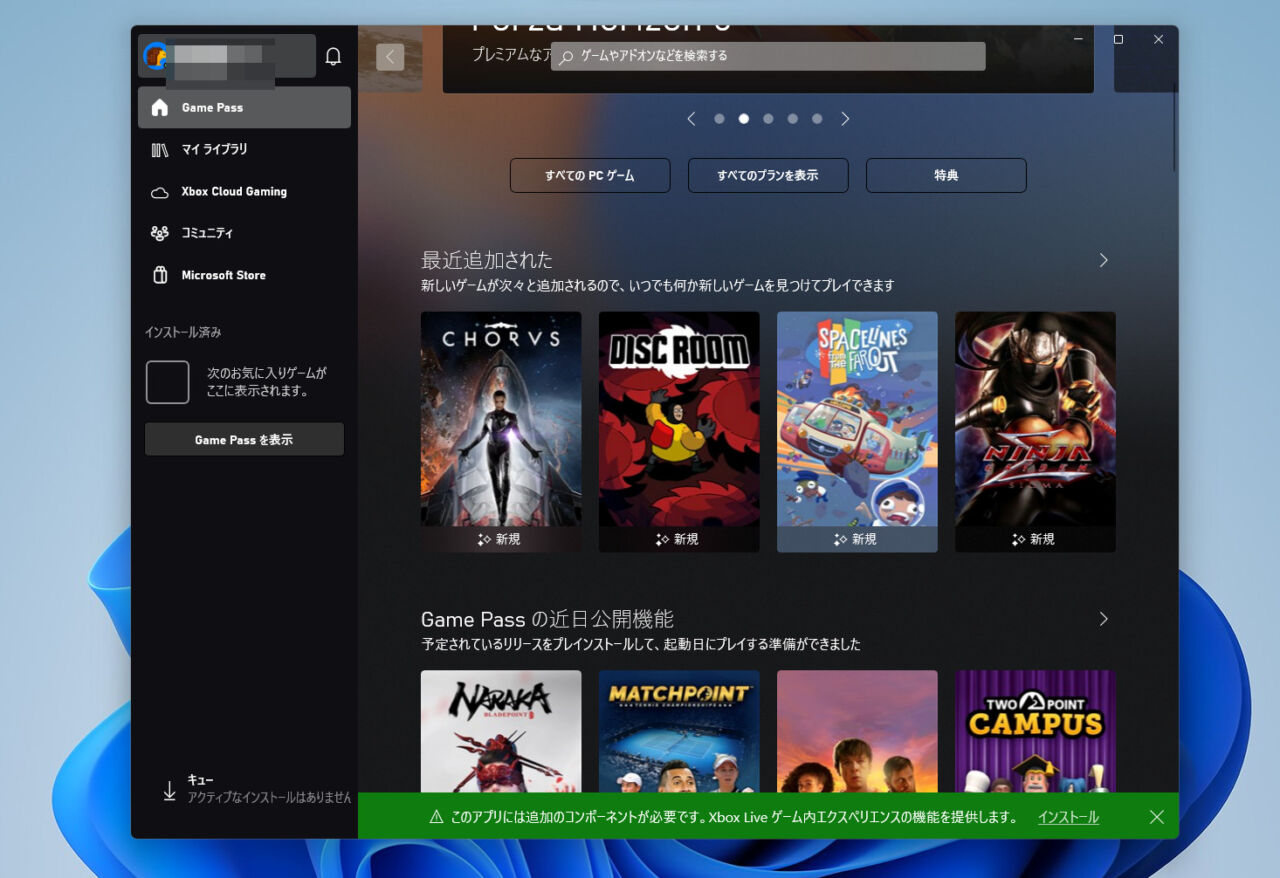Select the fifth carousel dot

pos(817,119)
